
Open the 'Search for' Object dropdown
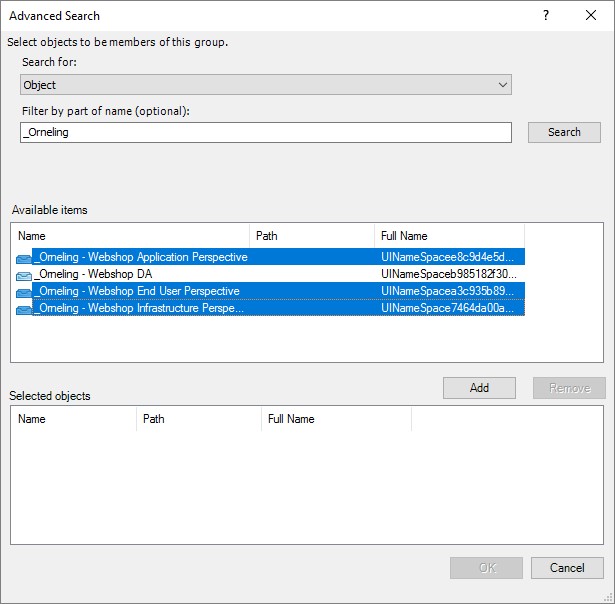266,85
